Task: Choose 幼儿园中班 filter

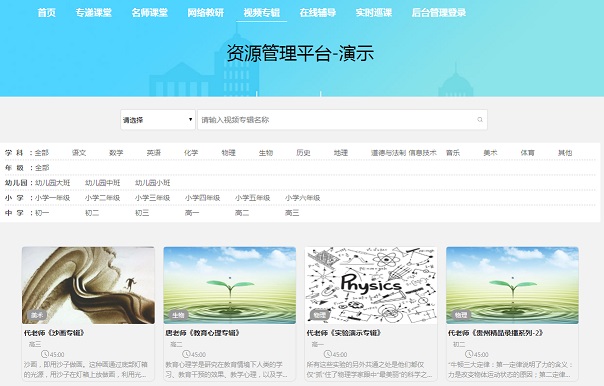Action: tap(102, 183)
